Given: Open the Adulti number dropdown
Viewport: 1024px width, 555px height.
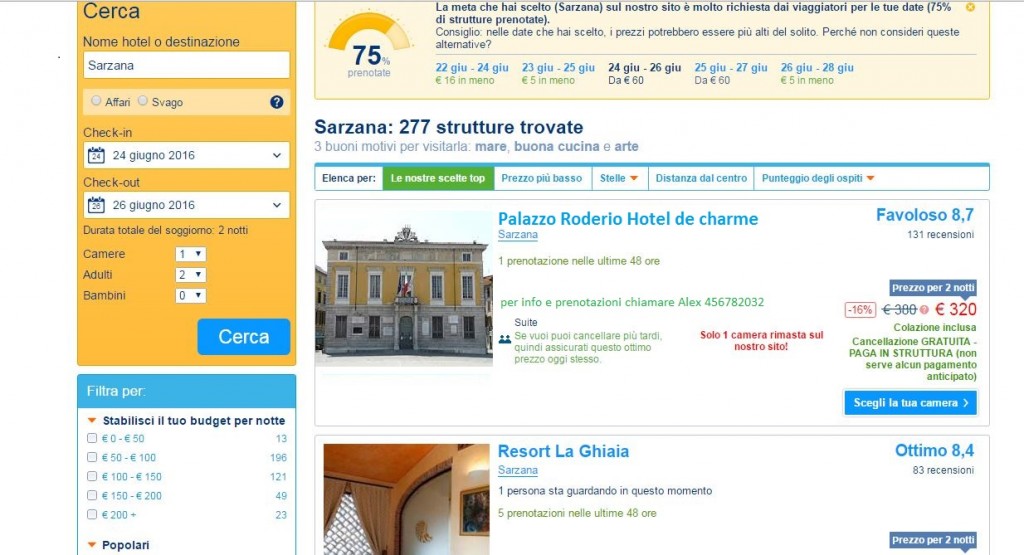Looking at the screenshot, I should click(191, 275).
